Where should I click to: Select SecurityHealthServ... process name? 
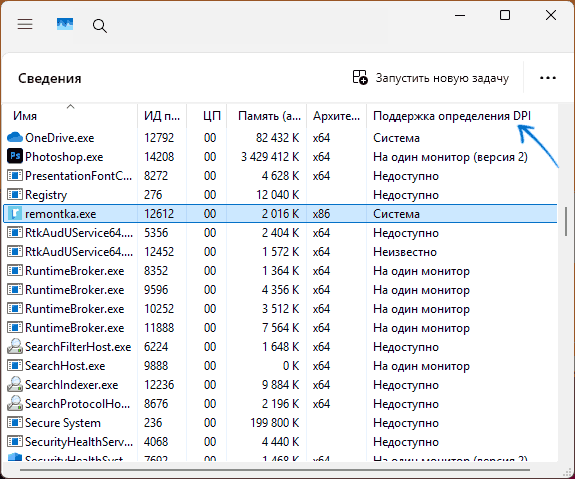(x=79, y=442)
